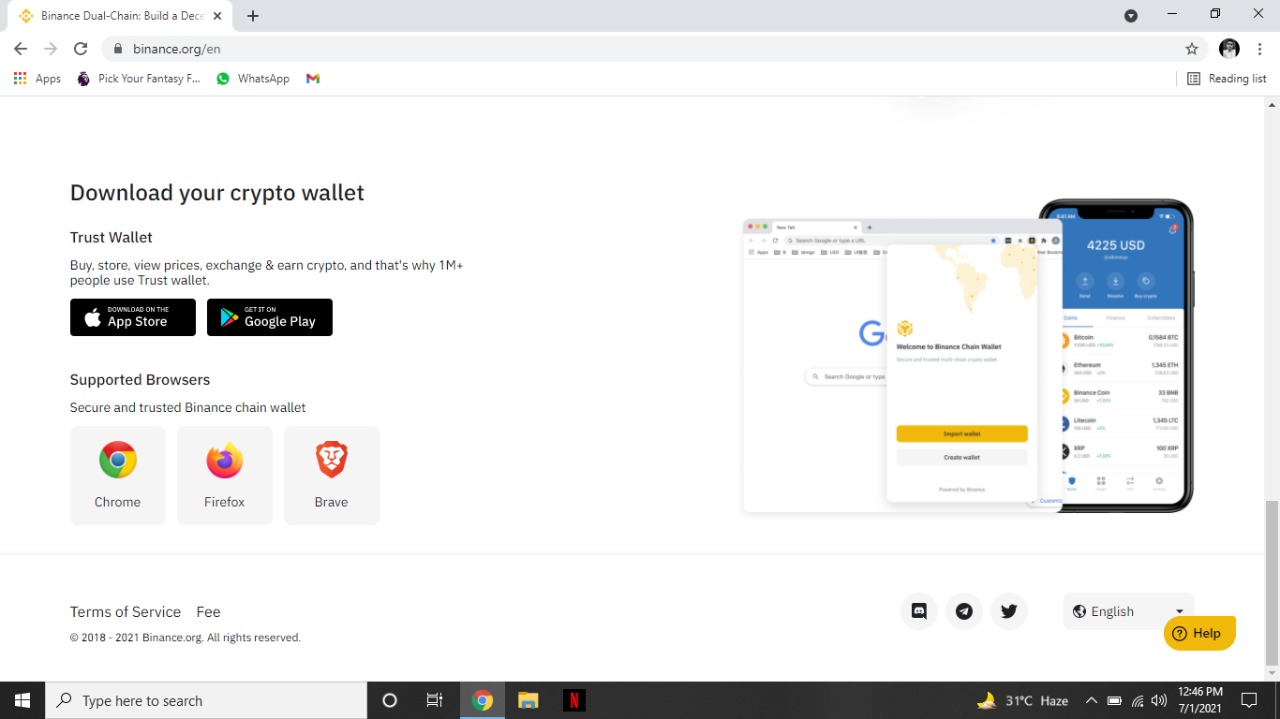The image size is (1280, 719).
Task: Open the yellow Help widget
Action: (x=1199, y=633)
